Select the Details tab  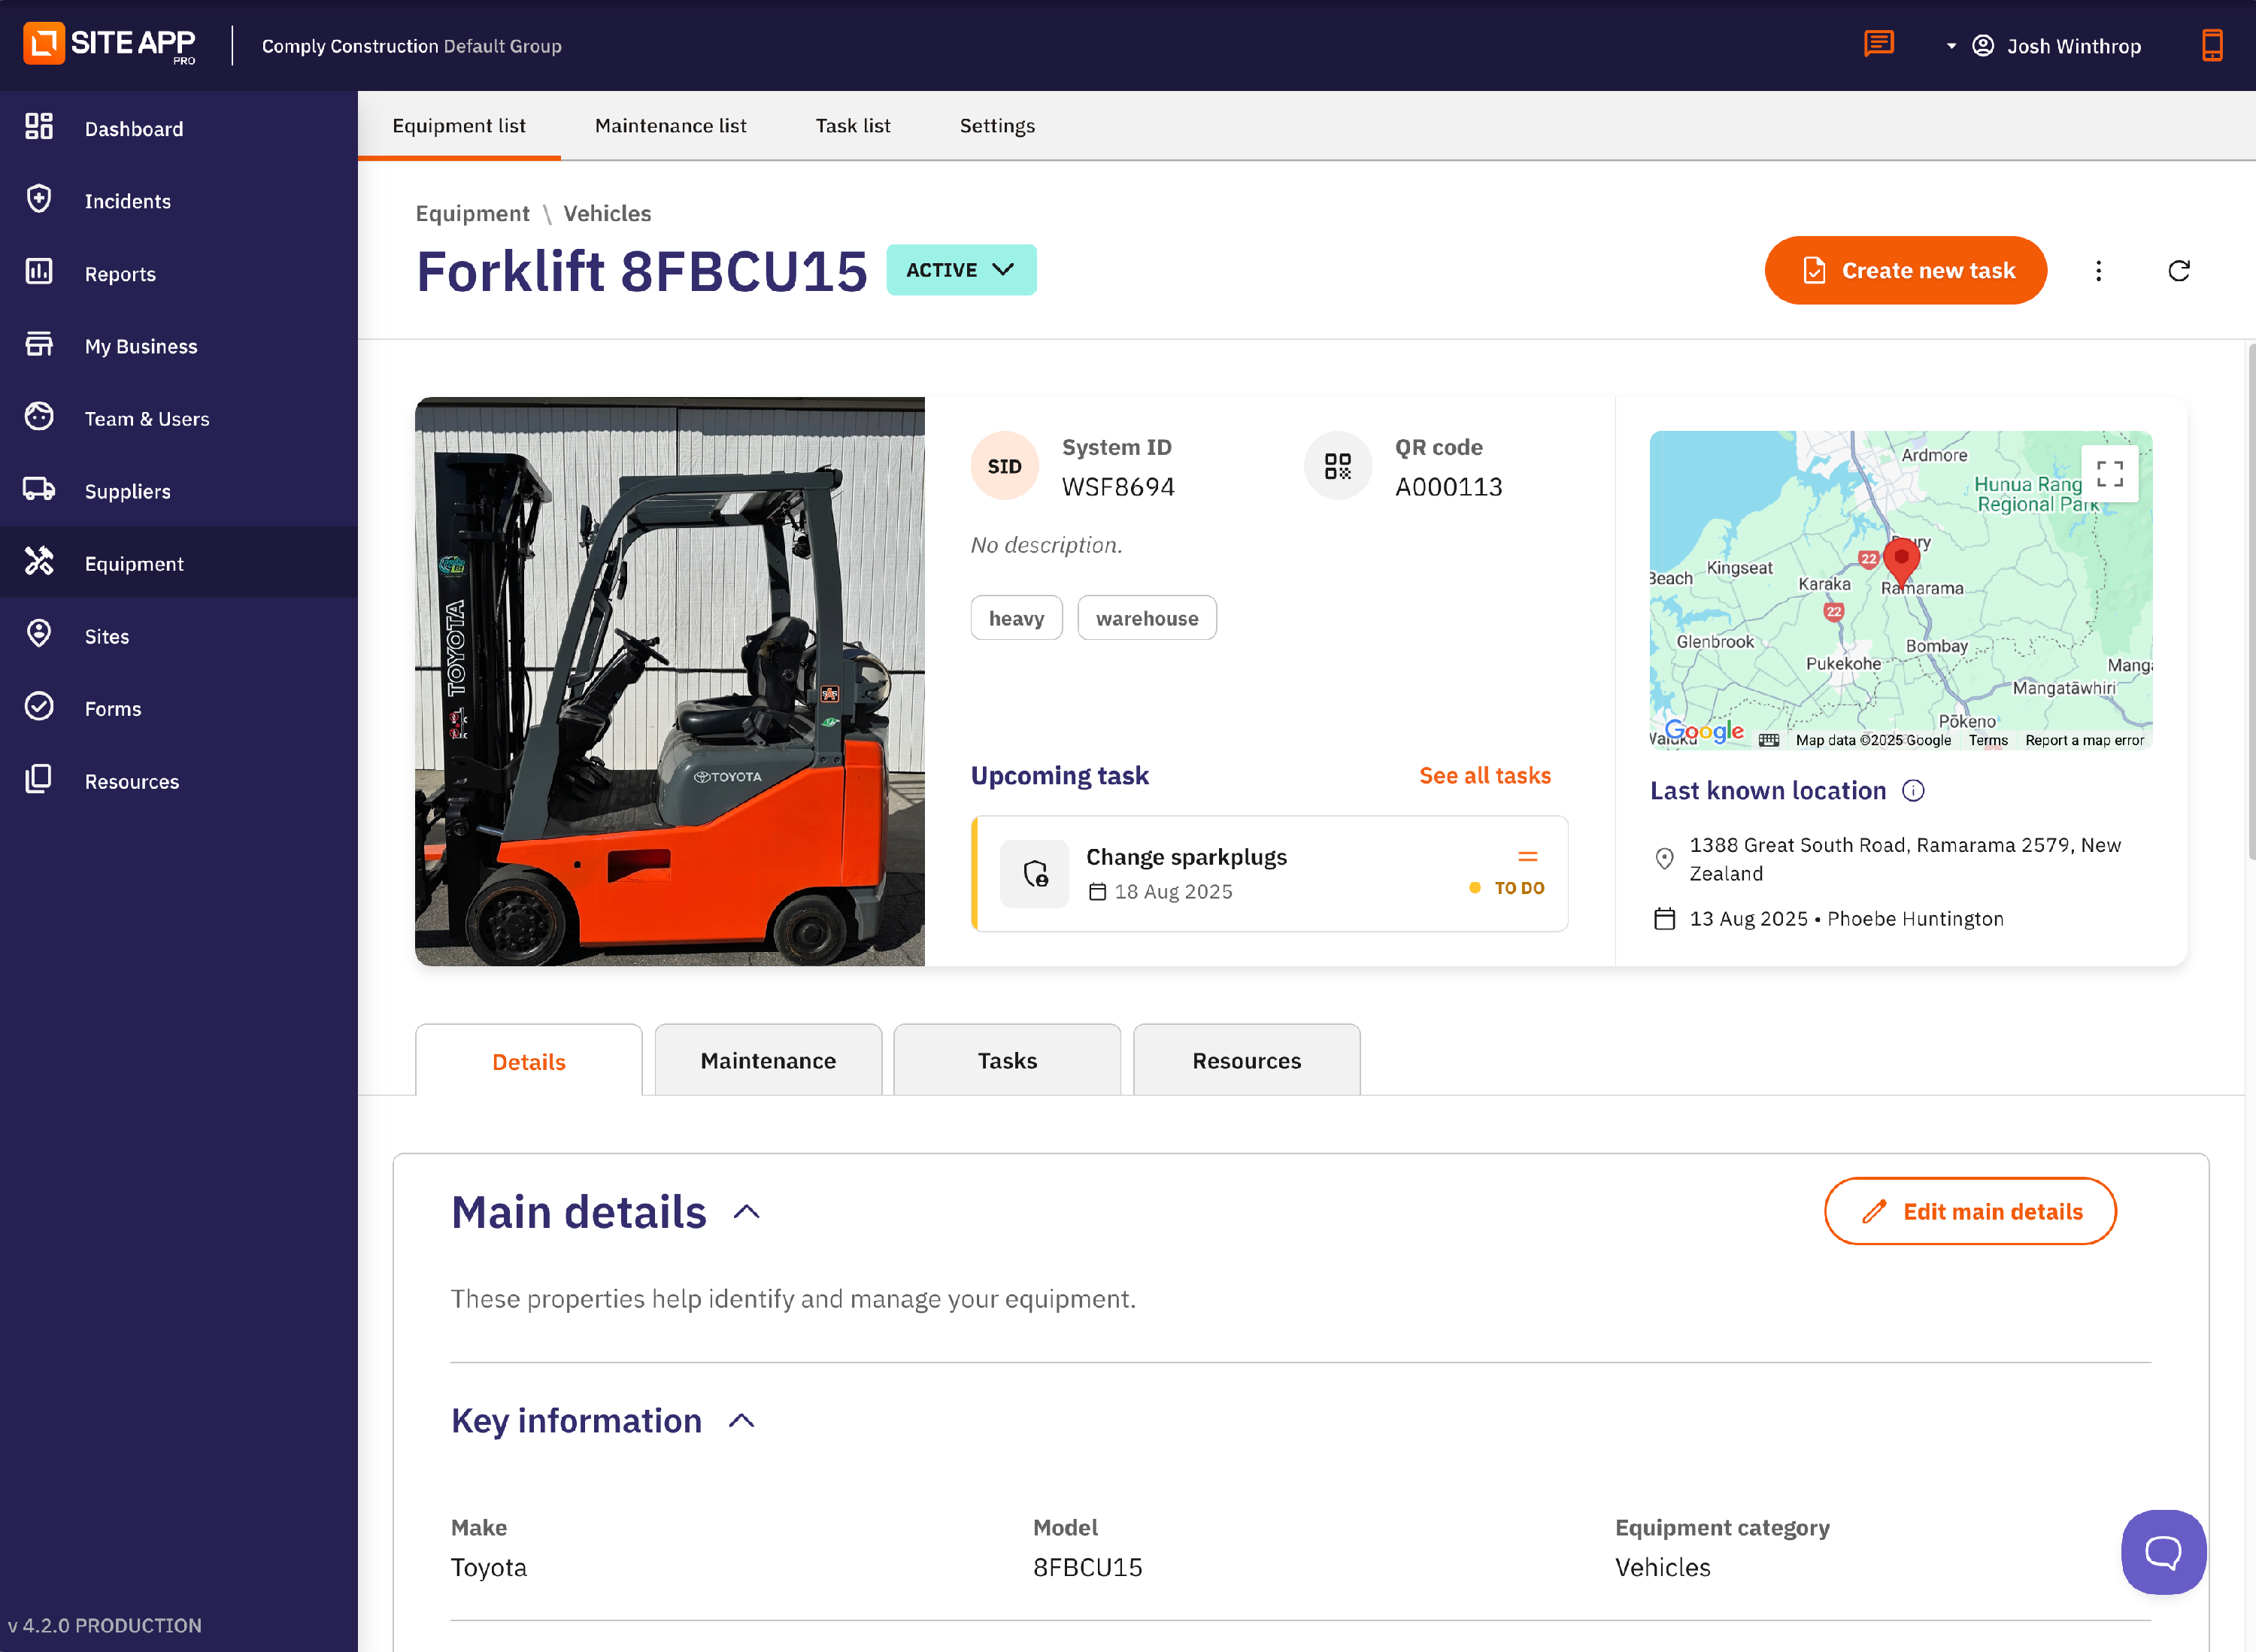click(x=529, y=1061)
